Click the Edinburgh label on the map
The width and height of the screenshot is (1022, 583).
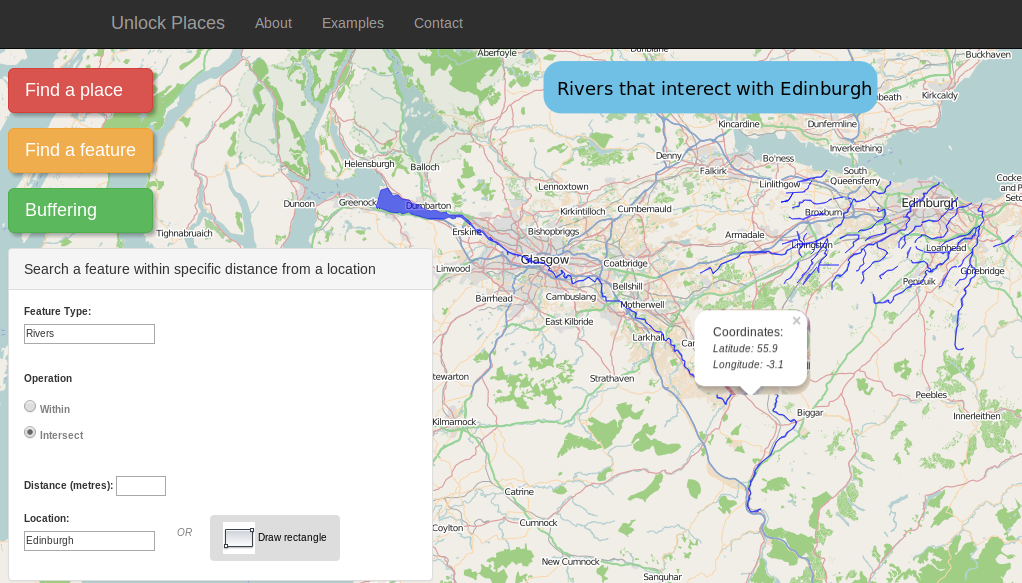click(929, 203)
